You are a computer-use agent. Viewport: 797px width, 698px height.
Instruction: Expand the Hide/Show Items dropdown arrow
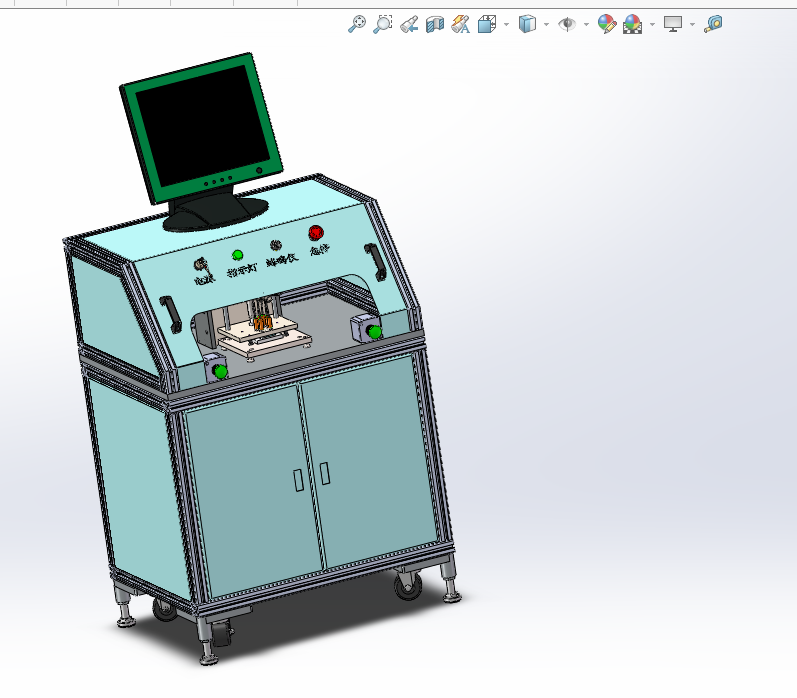point(586,24)
